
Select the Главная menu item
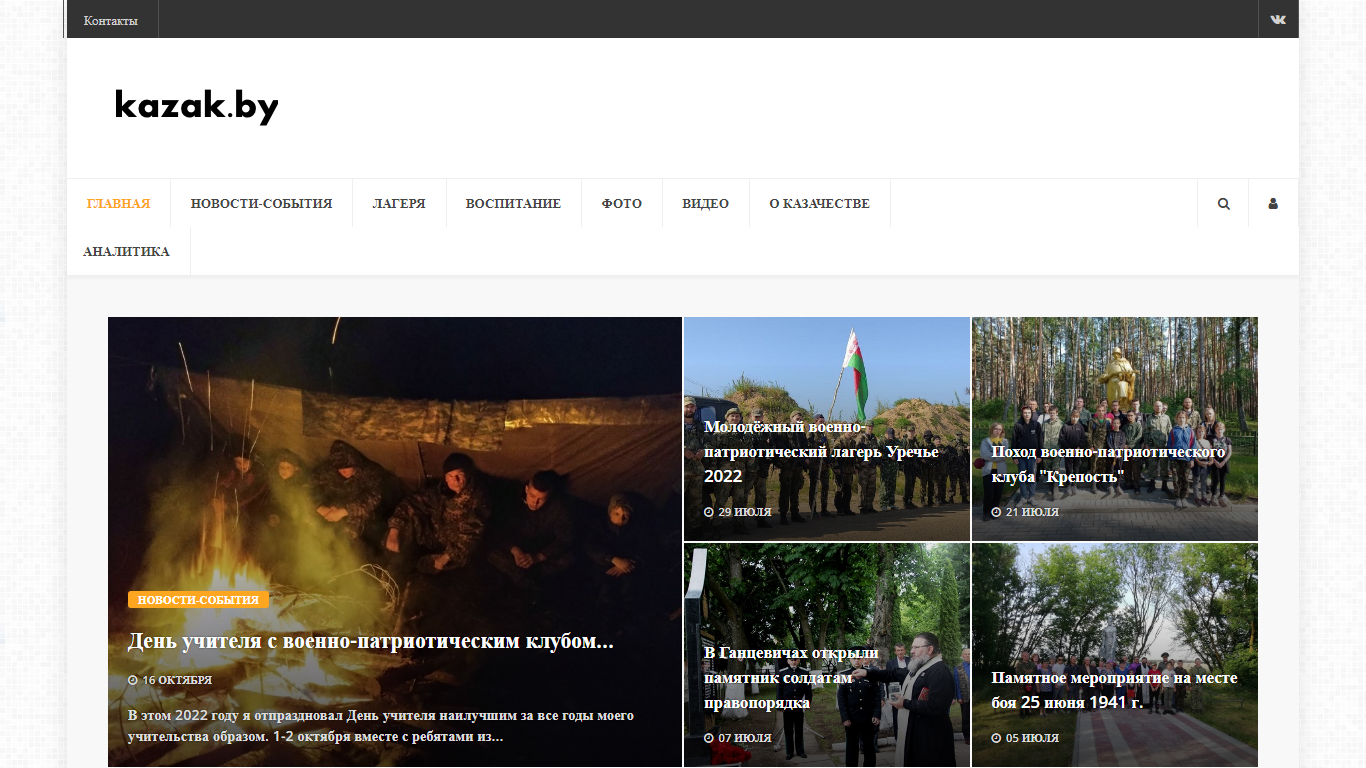point(118,203)
